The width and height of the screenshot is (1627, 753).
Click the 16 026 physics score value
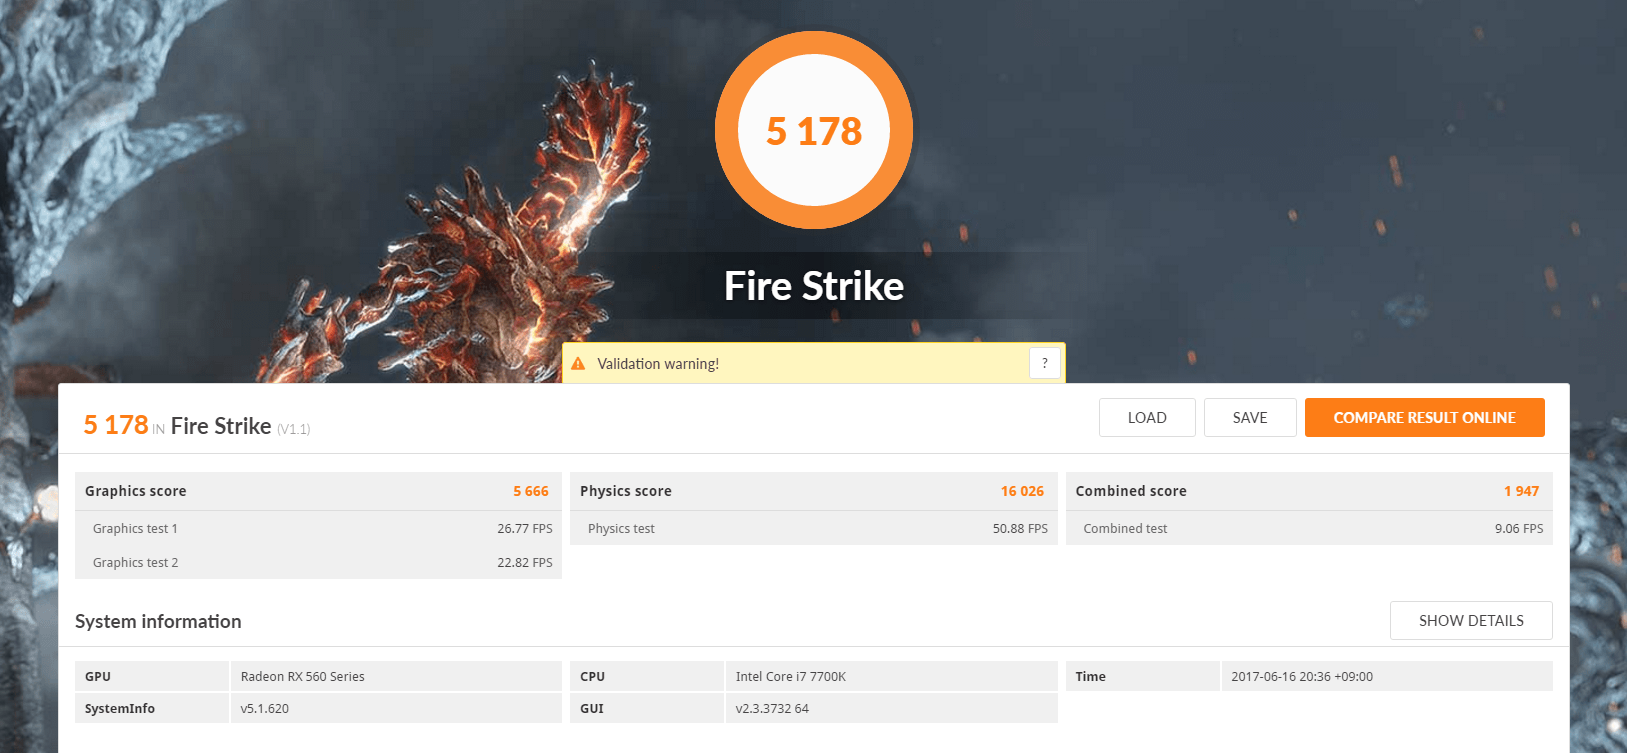tap(1022, 491)
